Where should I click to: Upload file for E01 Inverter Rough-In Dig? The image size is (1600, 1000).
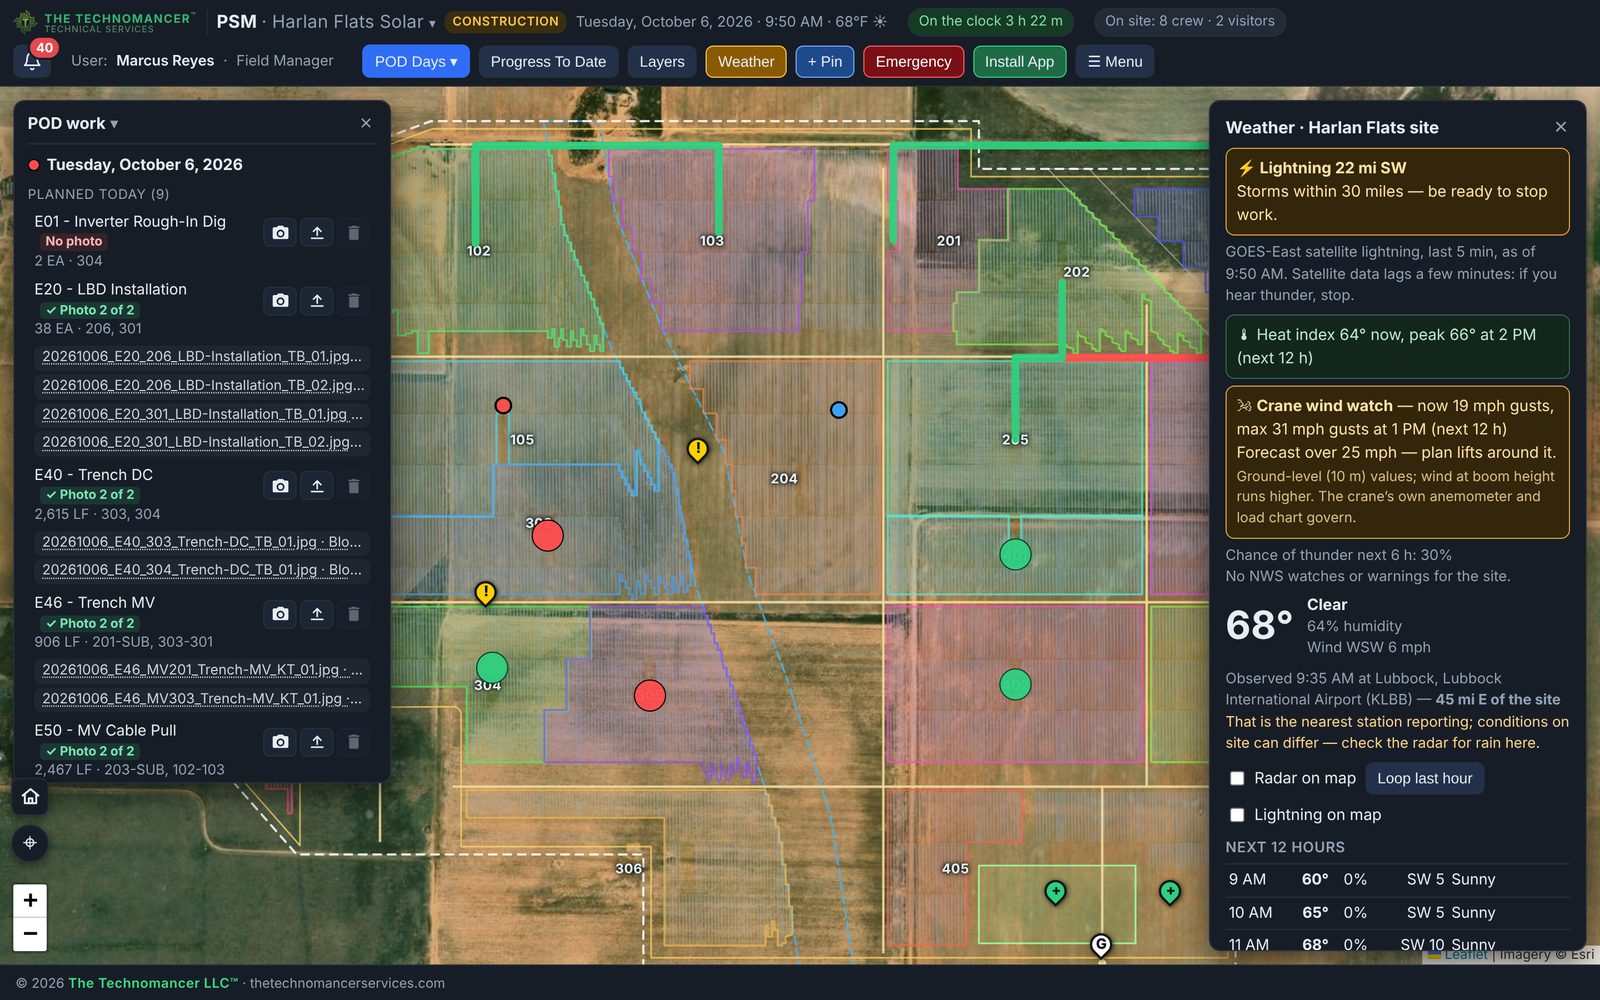tap(317, 233)
